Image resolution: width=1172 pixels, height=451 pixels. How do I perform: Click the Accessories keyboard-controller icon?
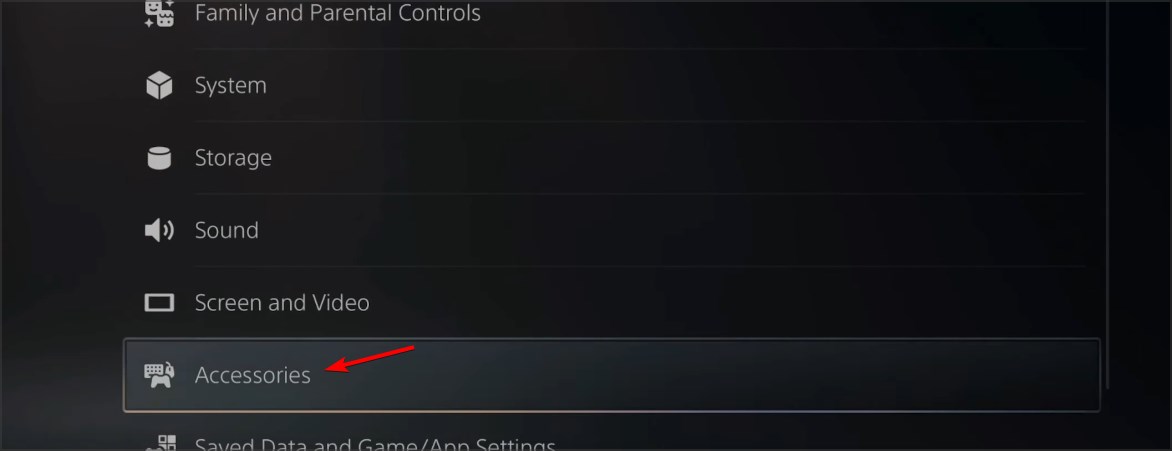point(158,375)
